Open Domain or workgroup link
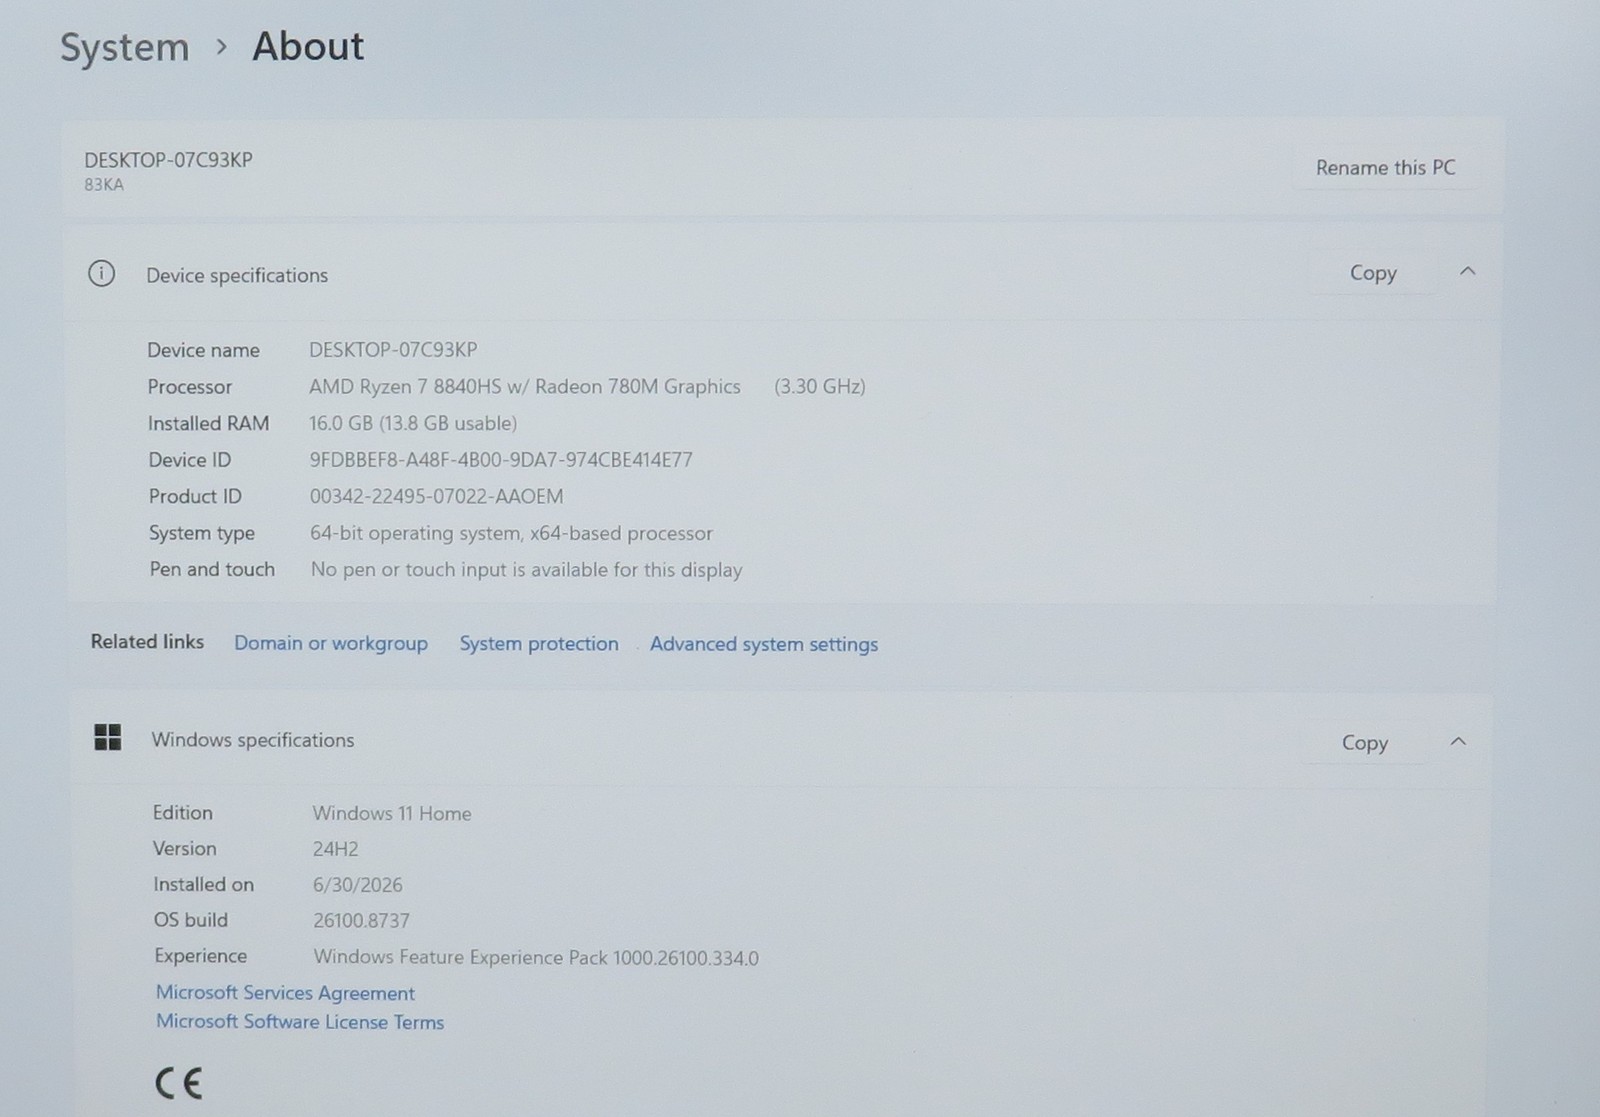This screenshot has height=1117, width=1600. 331,643
